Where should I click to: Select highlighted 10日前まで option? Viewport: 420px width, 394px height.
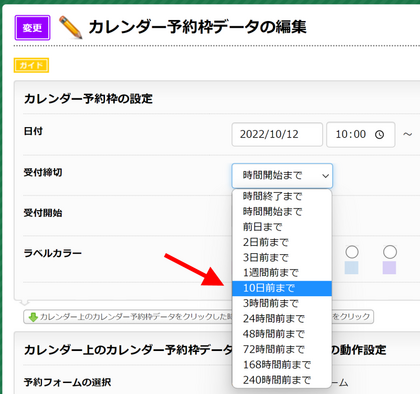tap(282, 288)
